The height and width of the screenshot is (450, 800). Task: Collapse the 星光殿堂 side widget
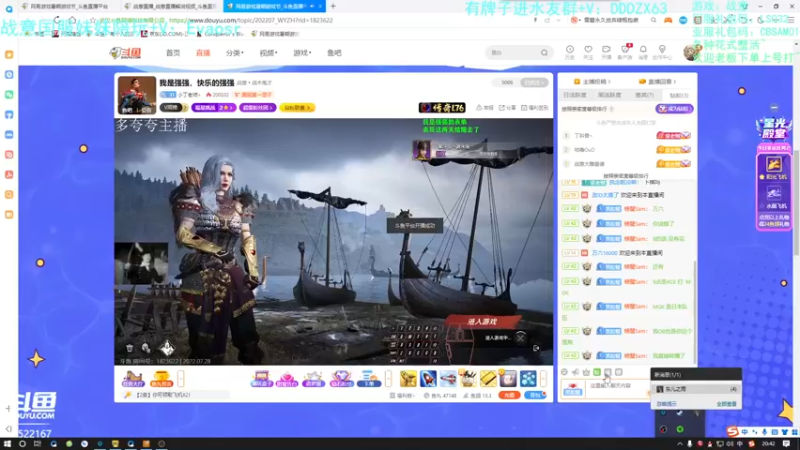[774, 108]
